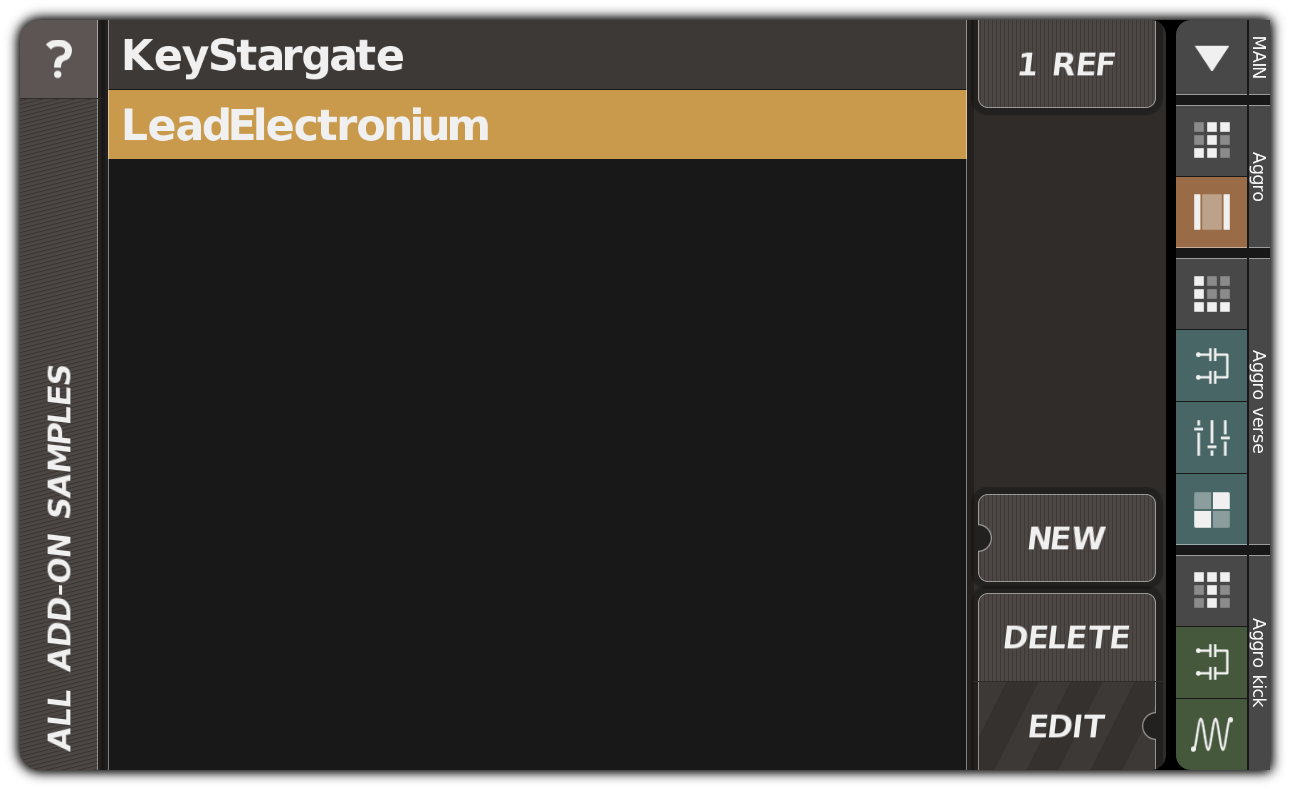
Task: Open the brown sample slice icon under Aggro
Action: pyautogui.click(x=1211, y=212)
